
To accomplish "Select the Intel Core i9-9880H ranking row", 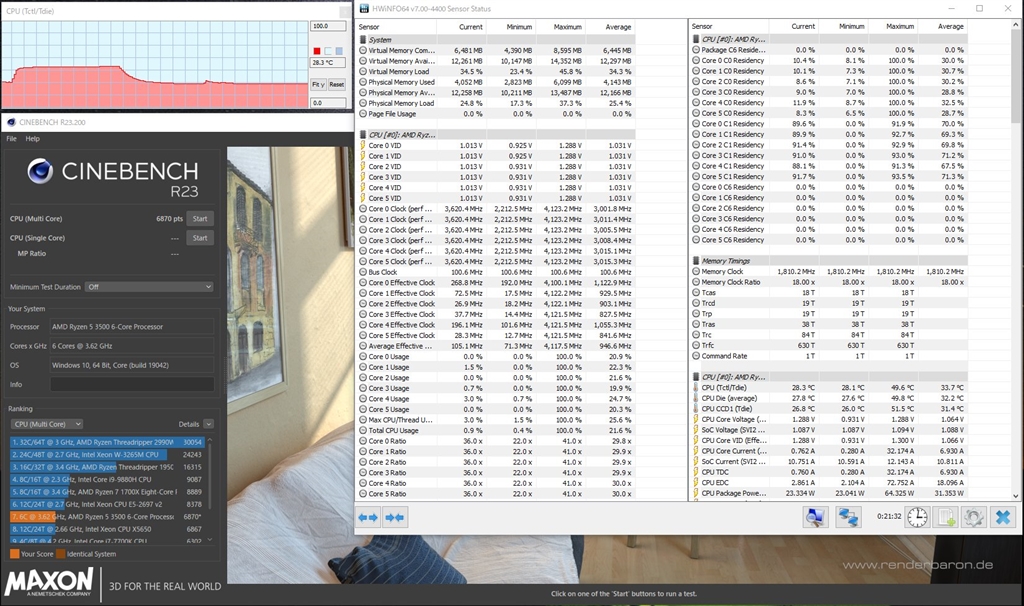I will (107, 479).
